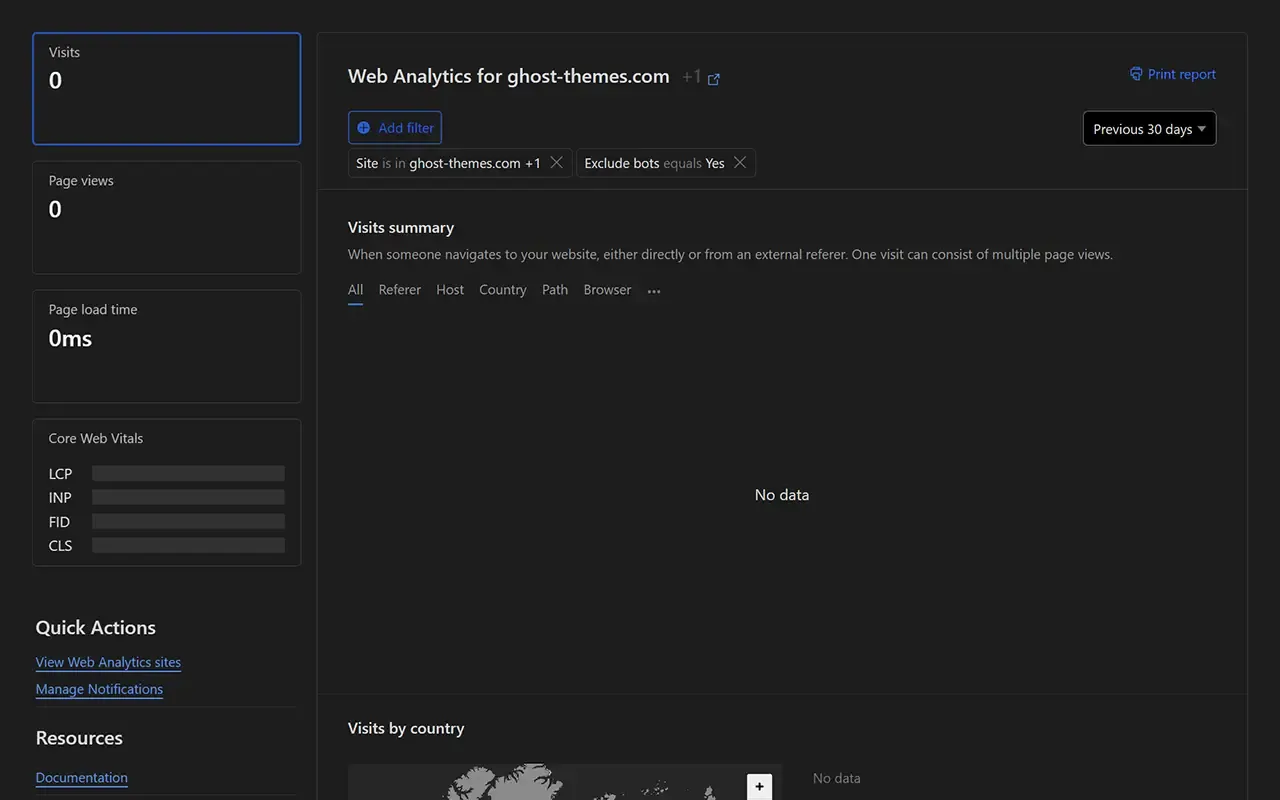Open the Previous 30 days dropdown
The image size is (1280, 800).
pos(1150,129)
